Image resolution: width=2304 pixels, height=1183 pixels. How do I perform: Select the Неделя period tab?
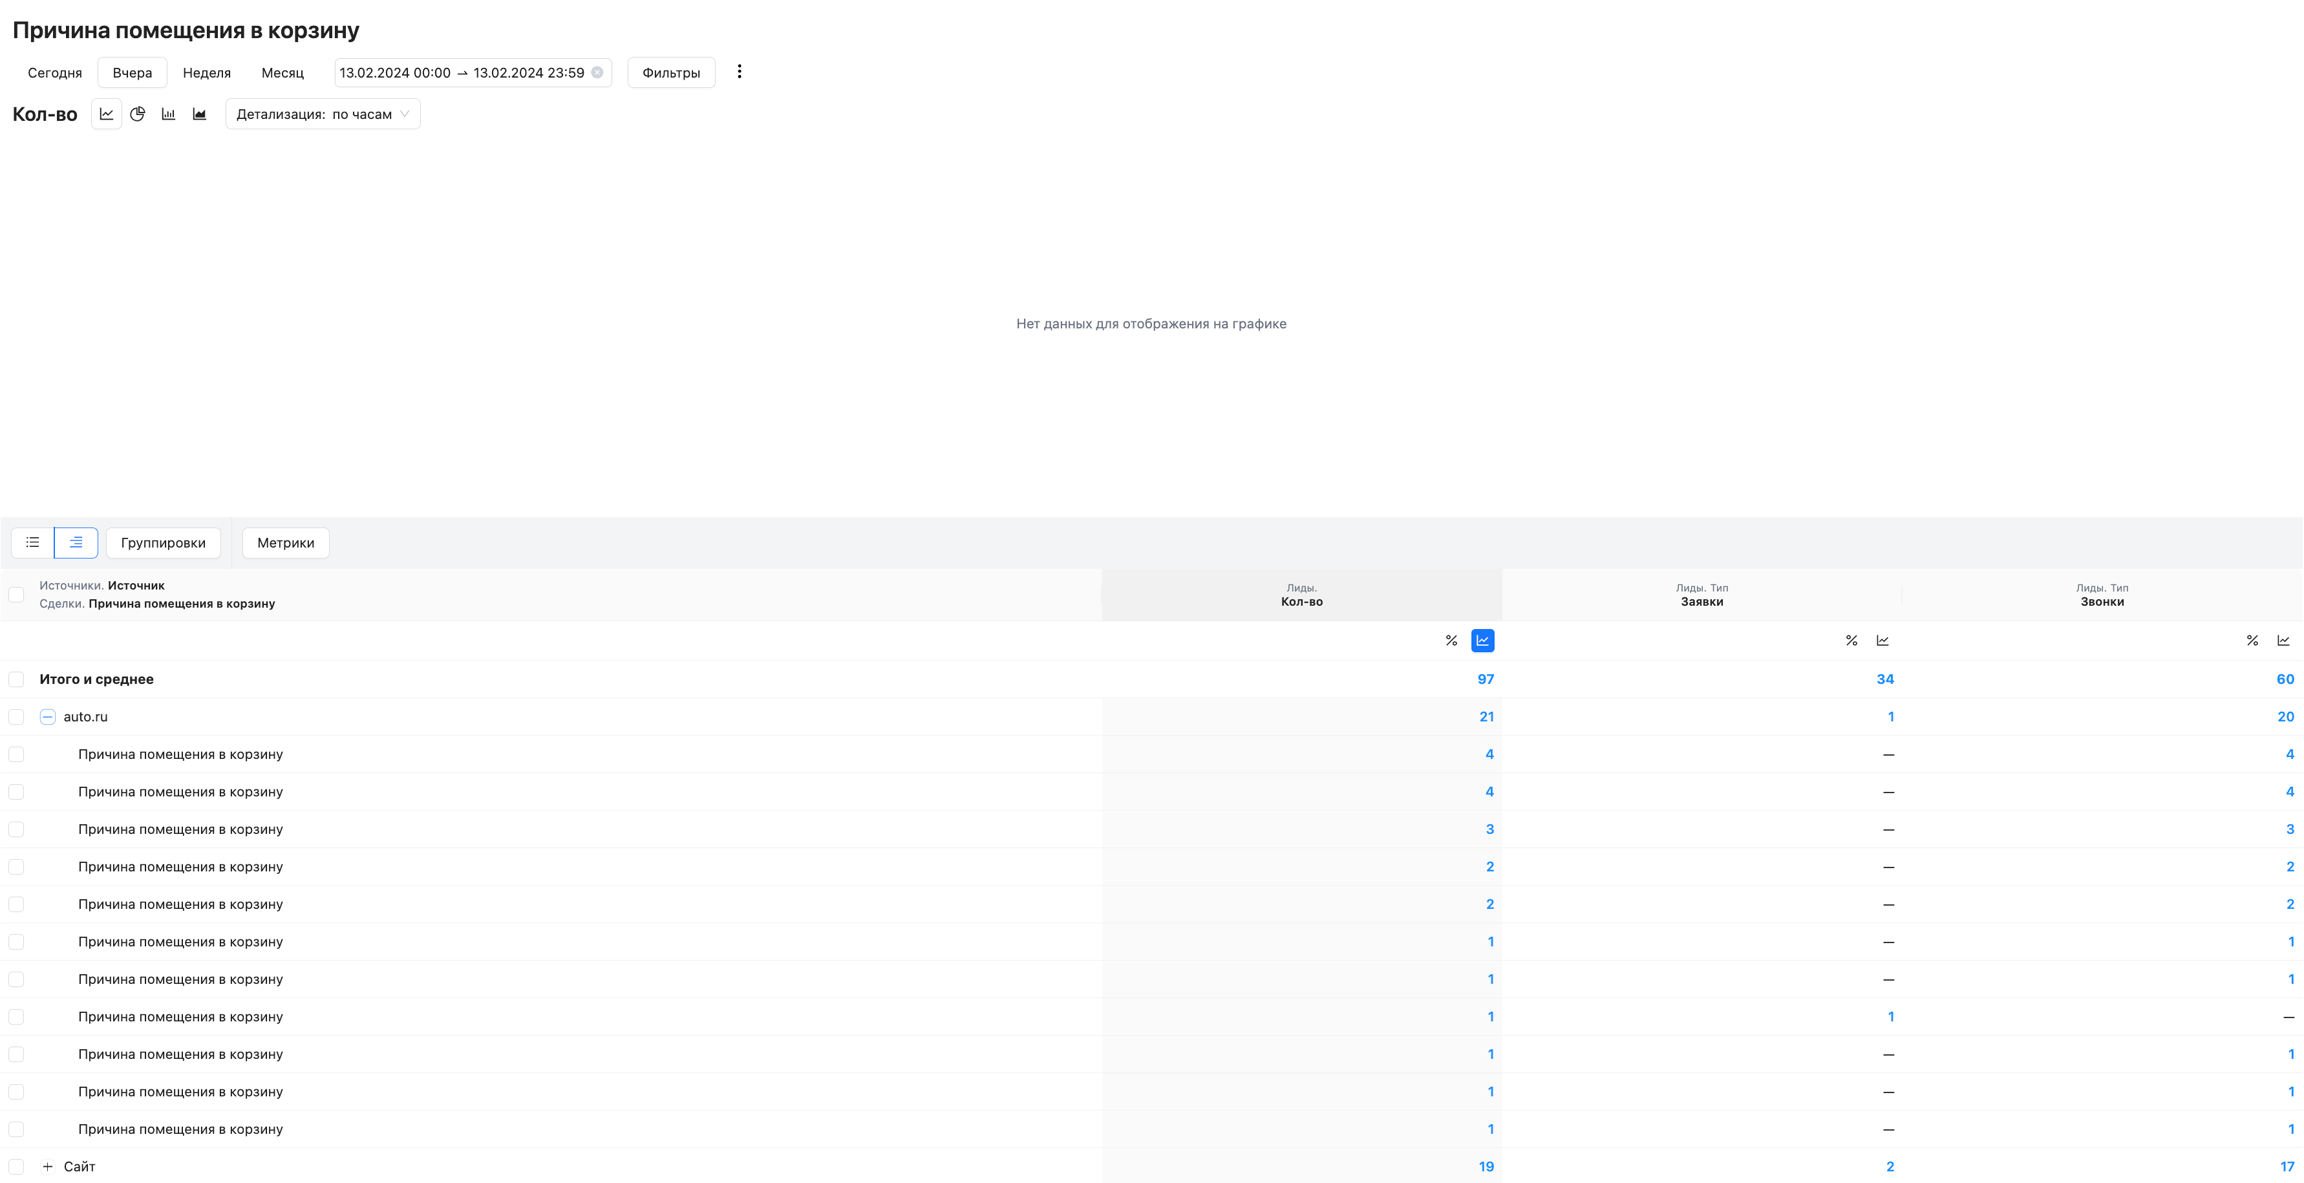point(206,72)
